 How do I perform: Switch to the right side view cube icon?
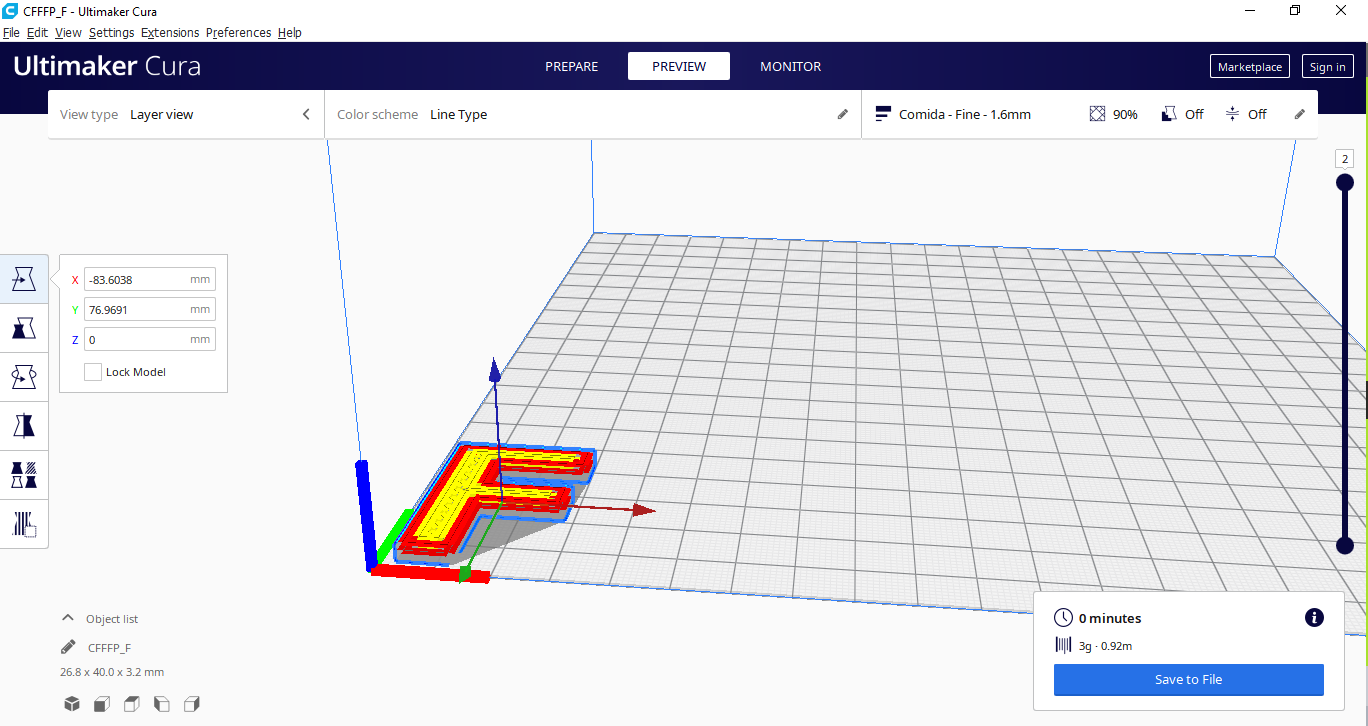pyautogui.click(x=192, y=704)
